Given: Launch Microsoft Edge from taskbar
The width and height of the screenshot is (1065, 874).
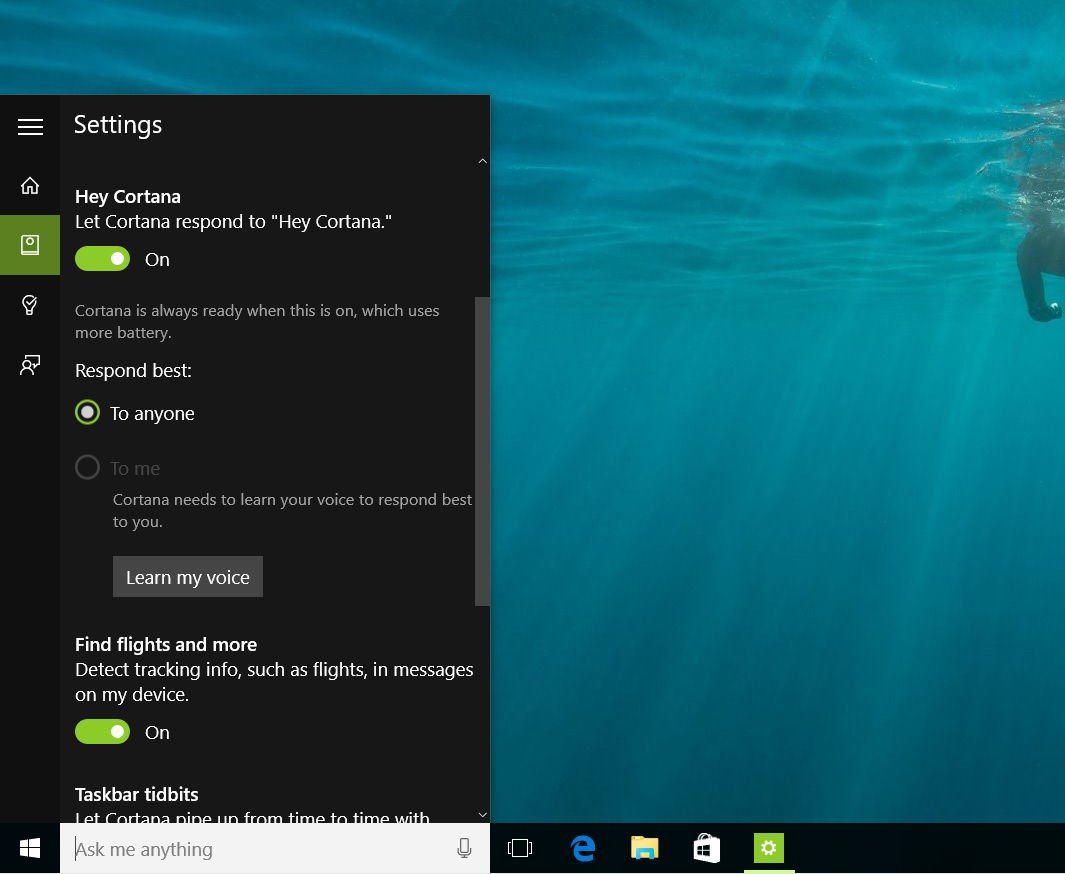Looking at the screenshot, I should pyautogui.click(x=583, y=848).
